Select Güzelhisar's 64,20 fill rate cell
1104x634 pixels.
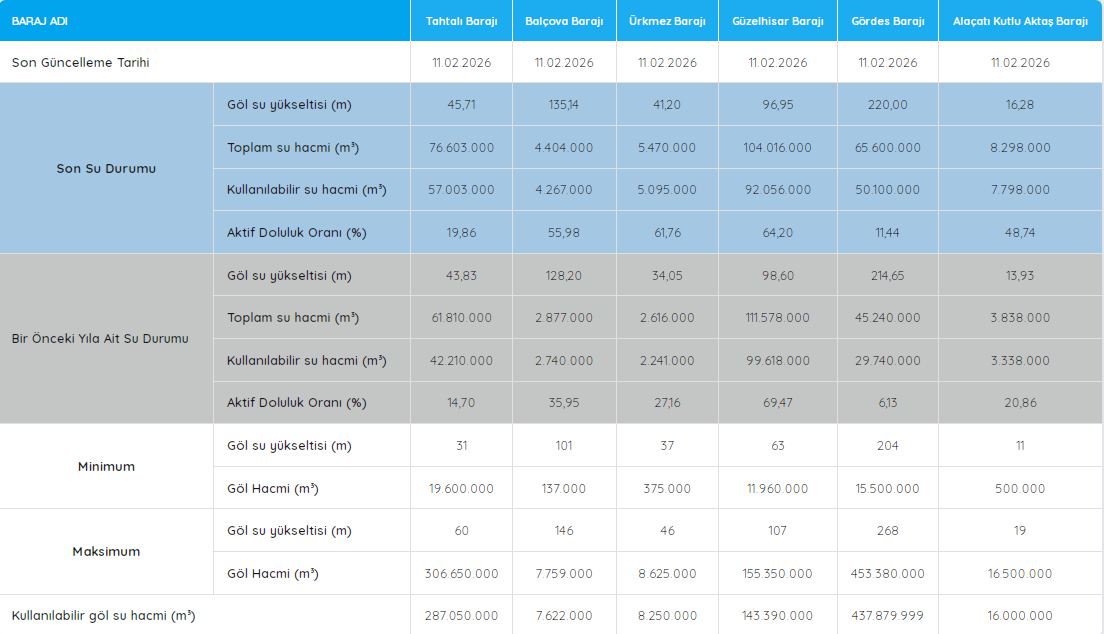777,232
